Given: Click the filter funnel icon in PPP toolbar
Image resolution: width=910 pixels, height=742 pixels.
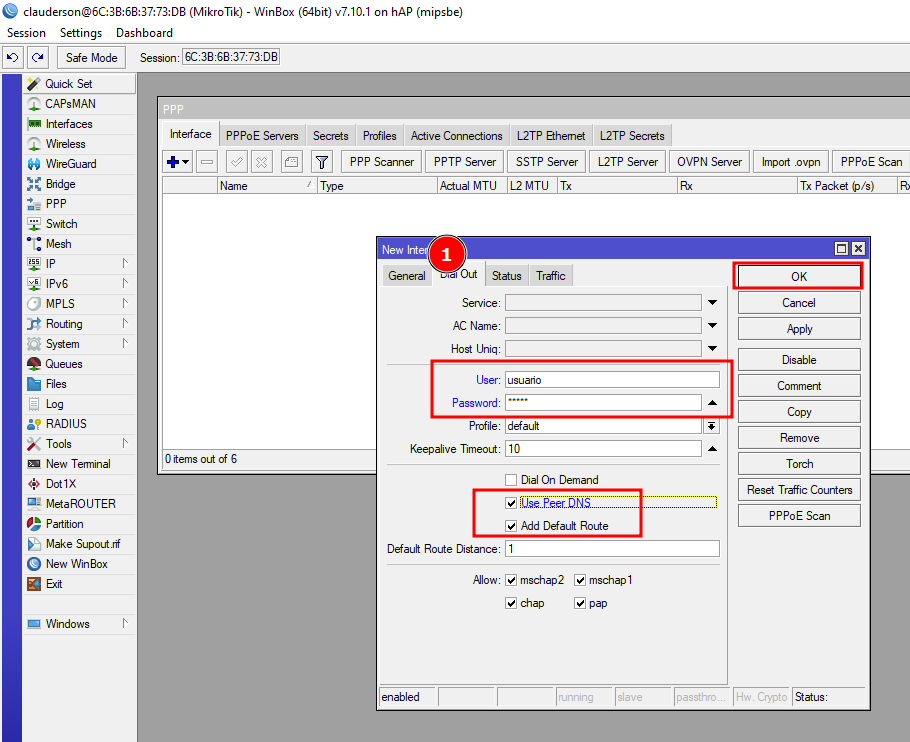Looking at the screenshot, I should pyautogui.click(x=321, y=161).
